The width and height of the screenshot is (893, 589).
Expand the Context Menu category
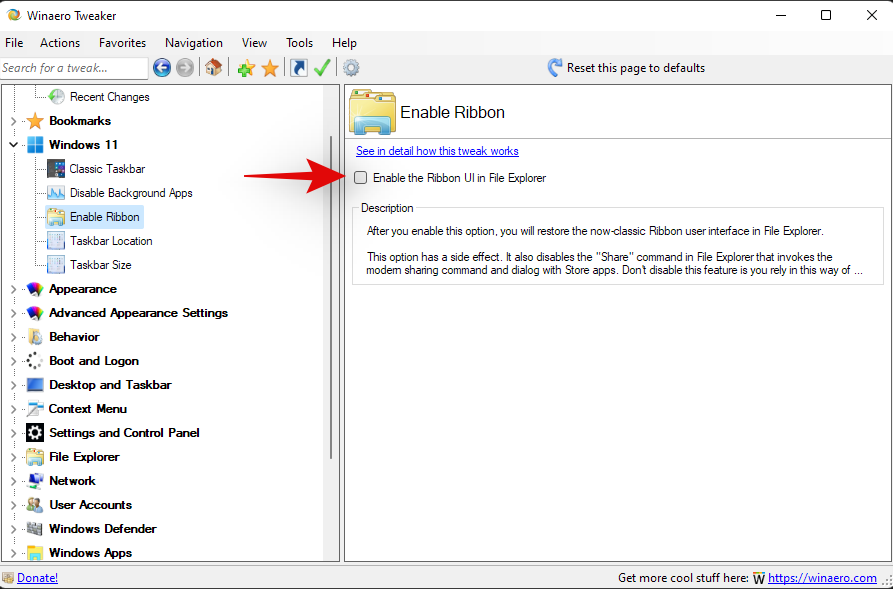[13, 409]
